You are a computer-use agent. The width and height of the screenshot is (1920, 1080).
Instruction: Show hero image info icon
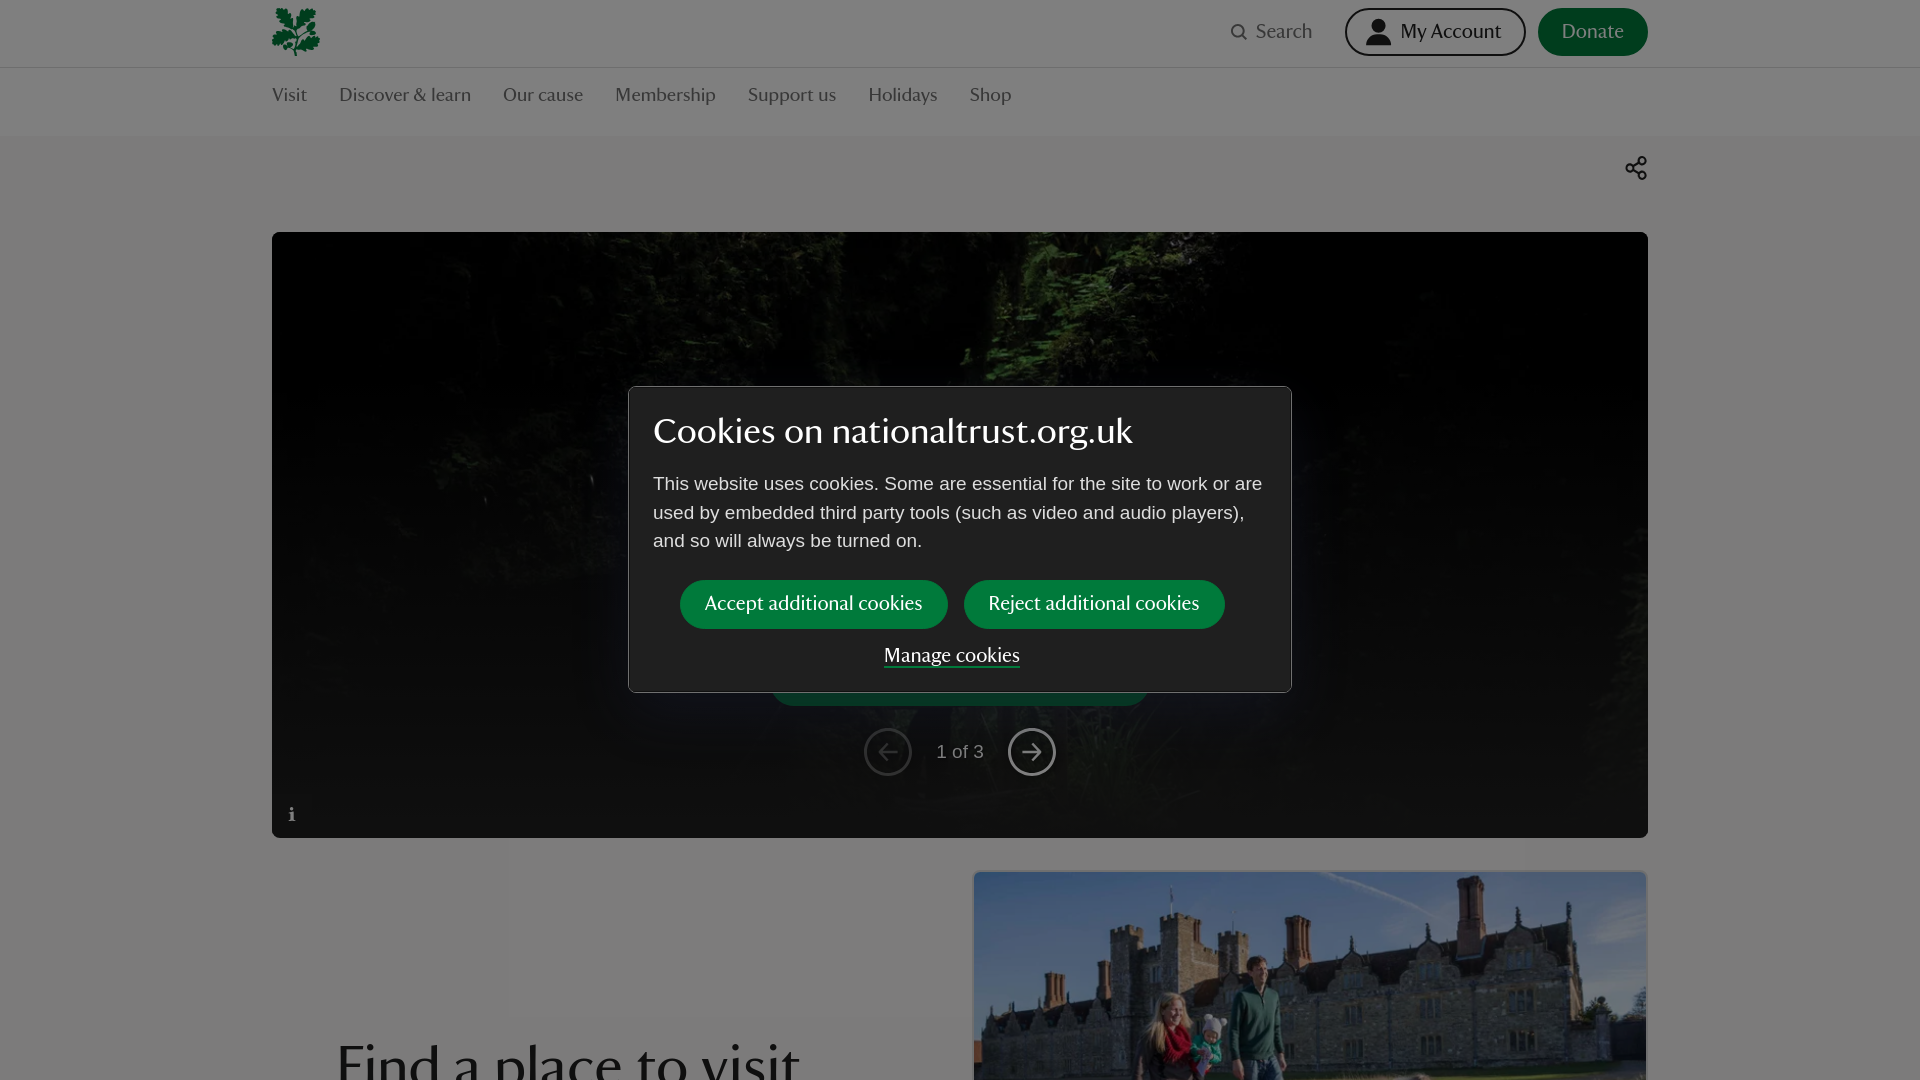click(x=292, y=814)
